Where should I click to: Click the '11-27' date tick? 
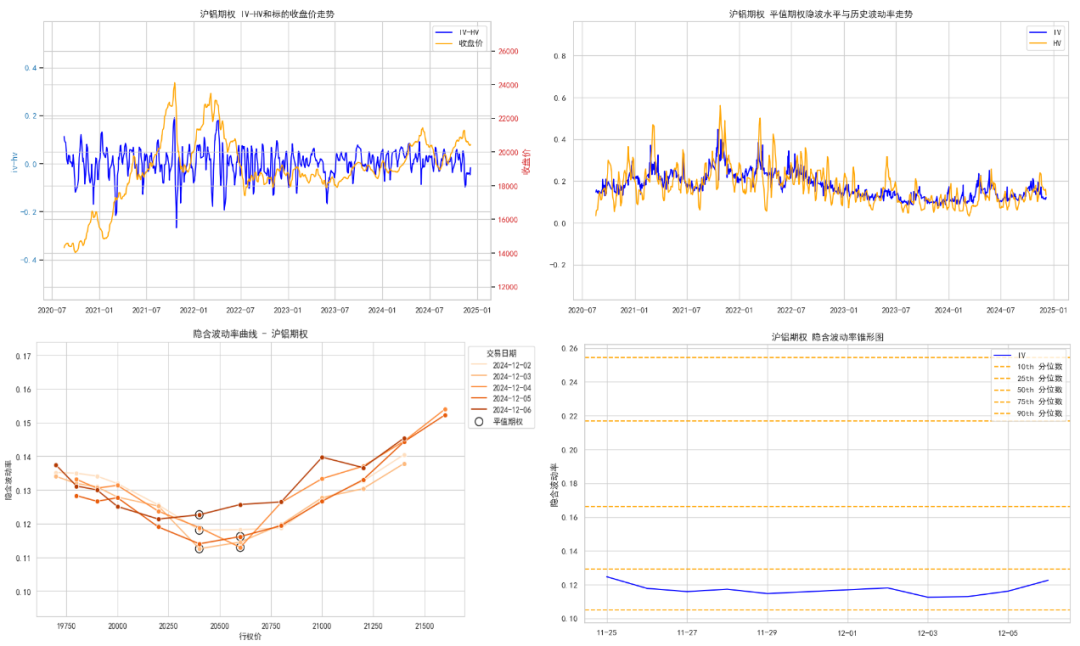coord(687,632)
